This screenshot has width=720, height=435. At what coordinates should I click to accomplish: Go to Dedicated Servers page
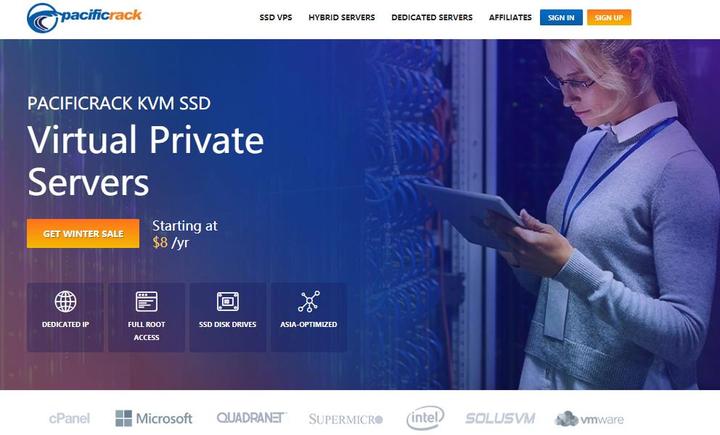click(432, 17)
